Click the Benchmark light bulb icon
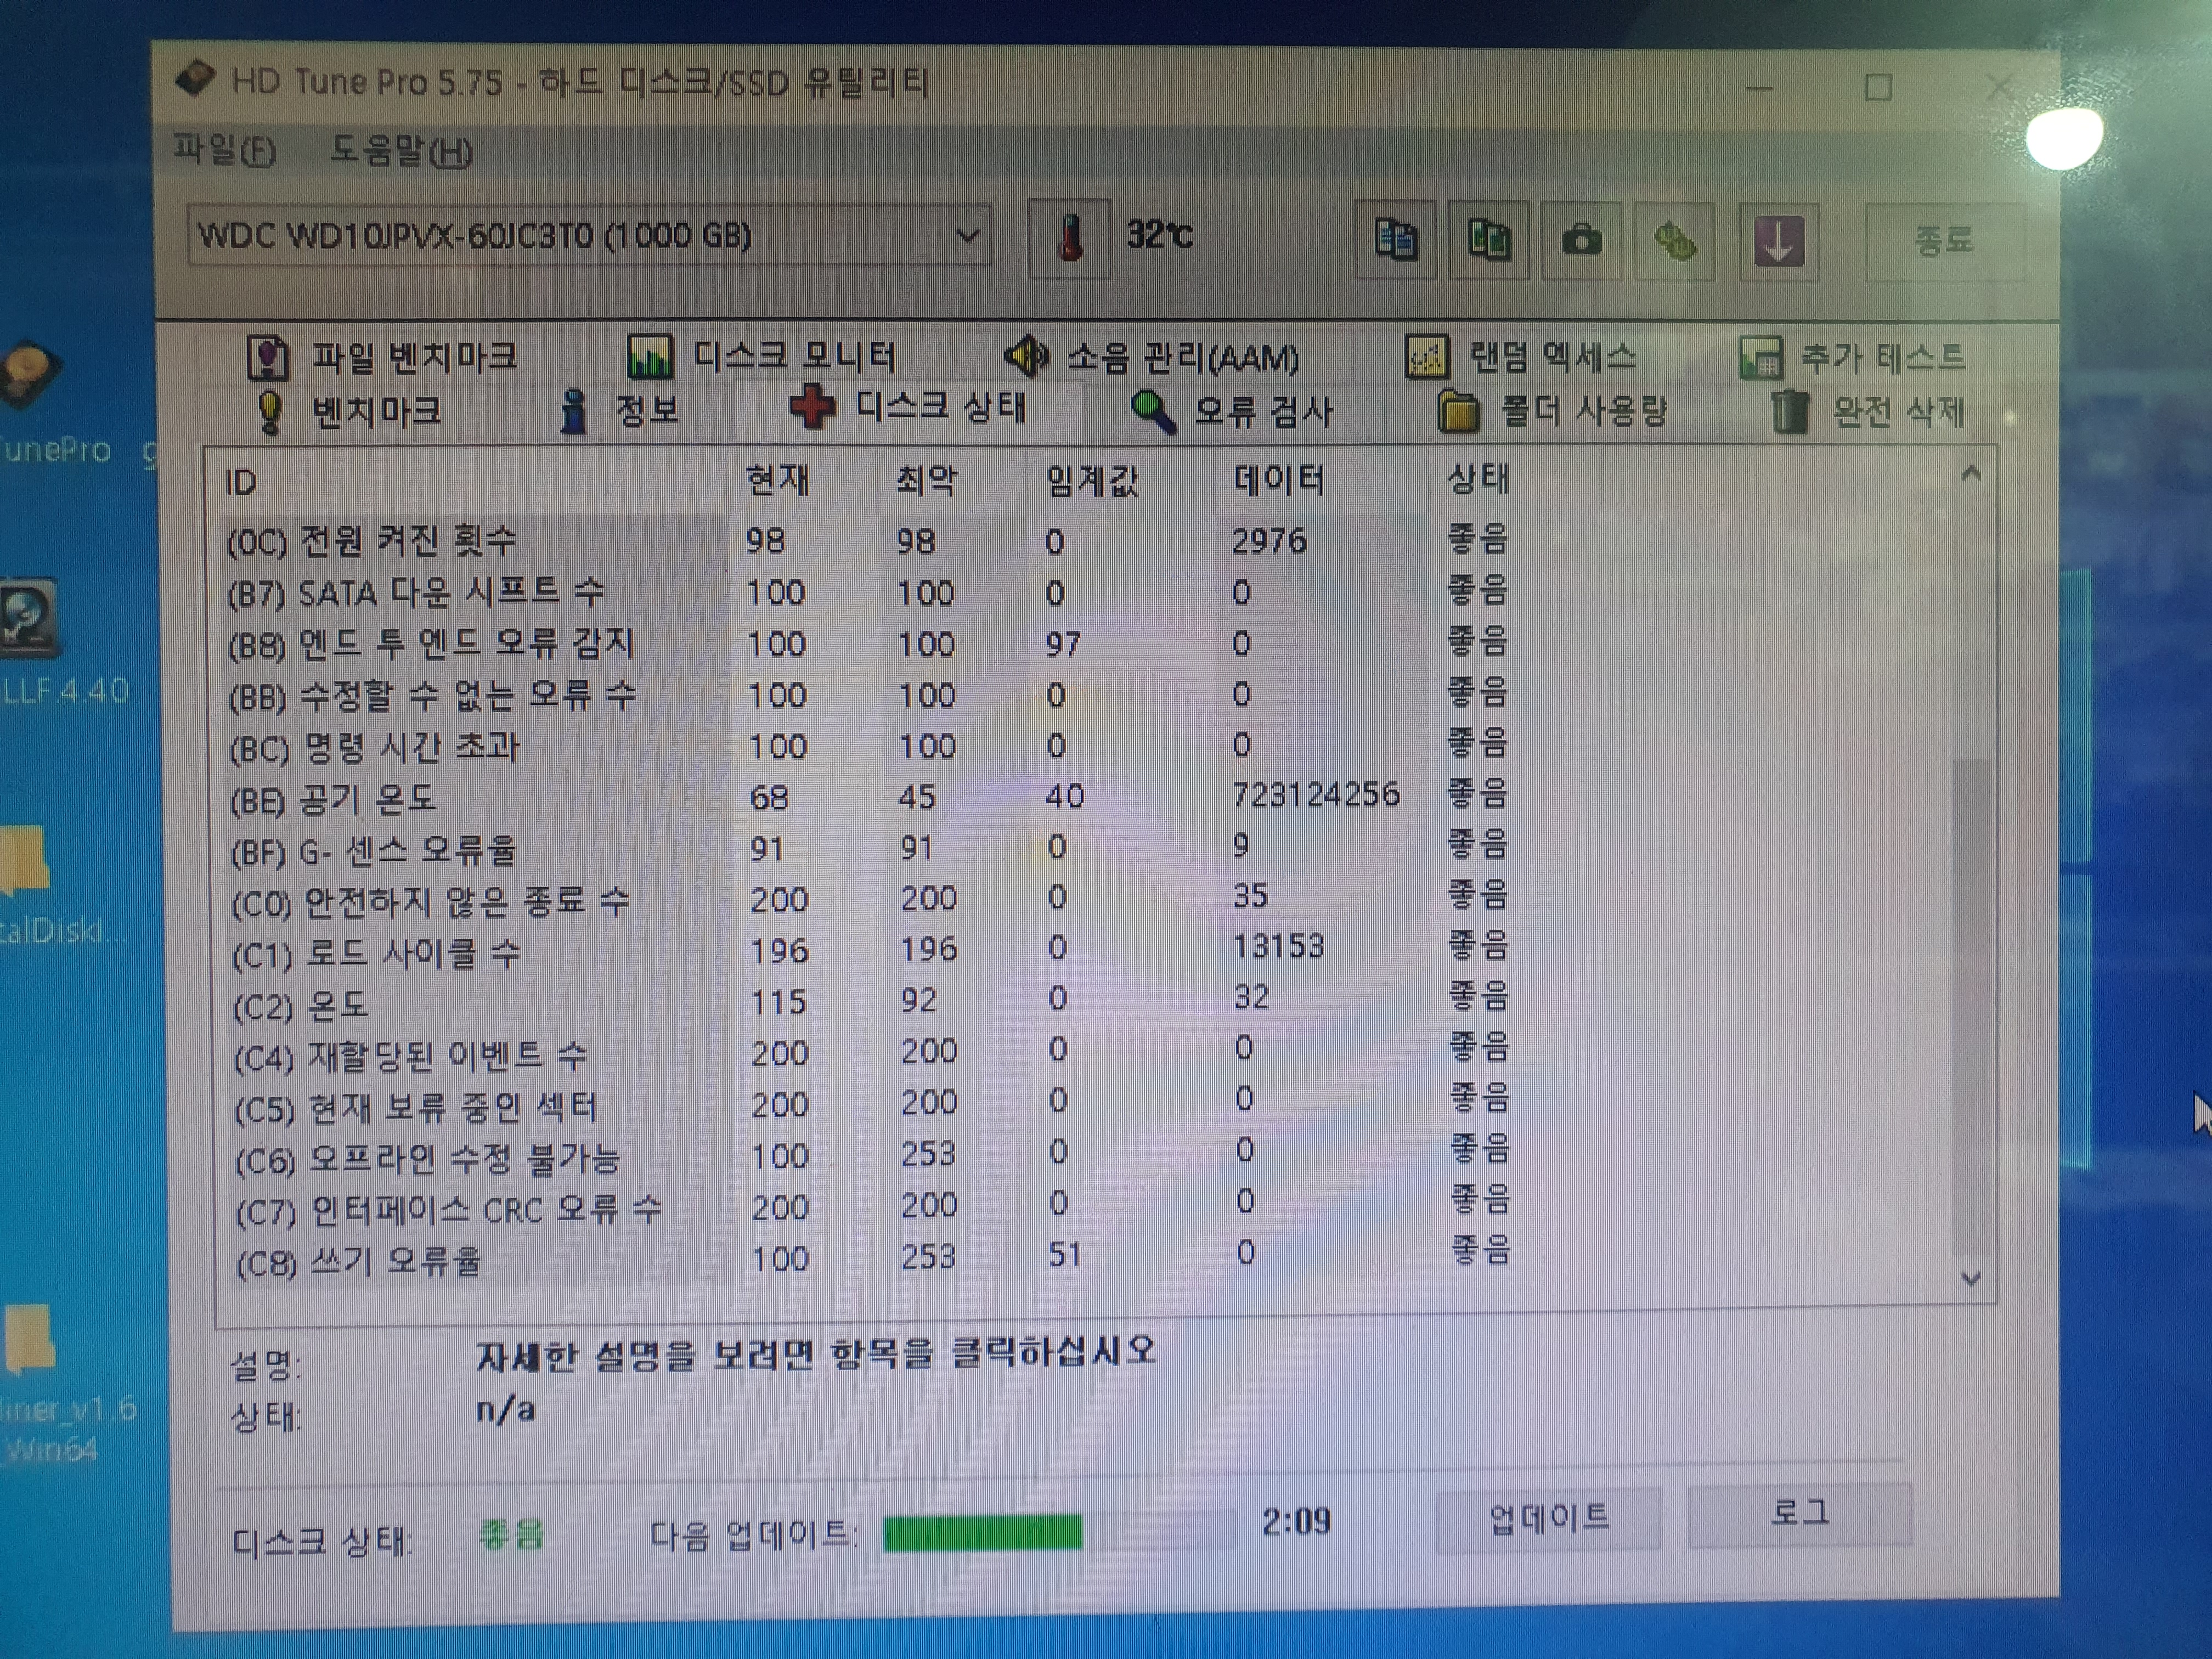 pos(269,412)
